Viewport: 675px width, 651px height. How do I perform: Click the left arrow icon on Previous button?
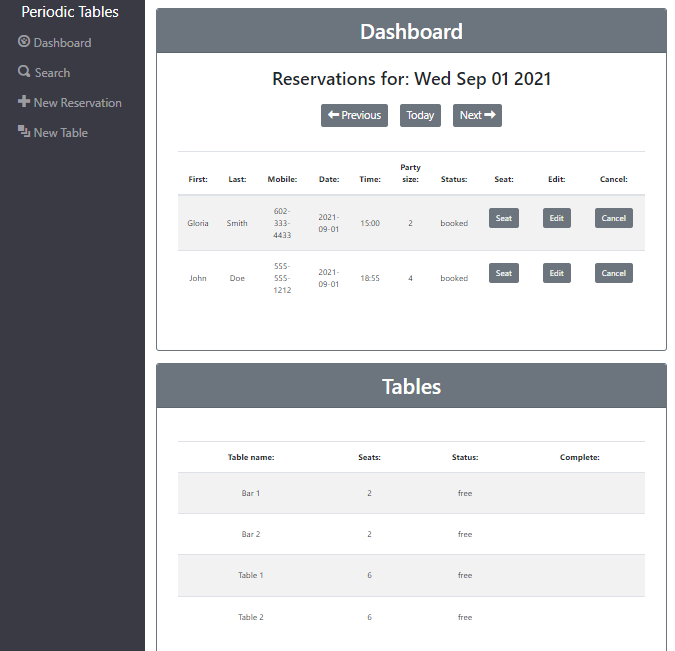tap(334, 115)
